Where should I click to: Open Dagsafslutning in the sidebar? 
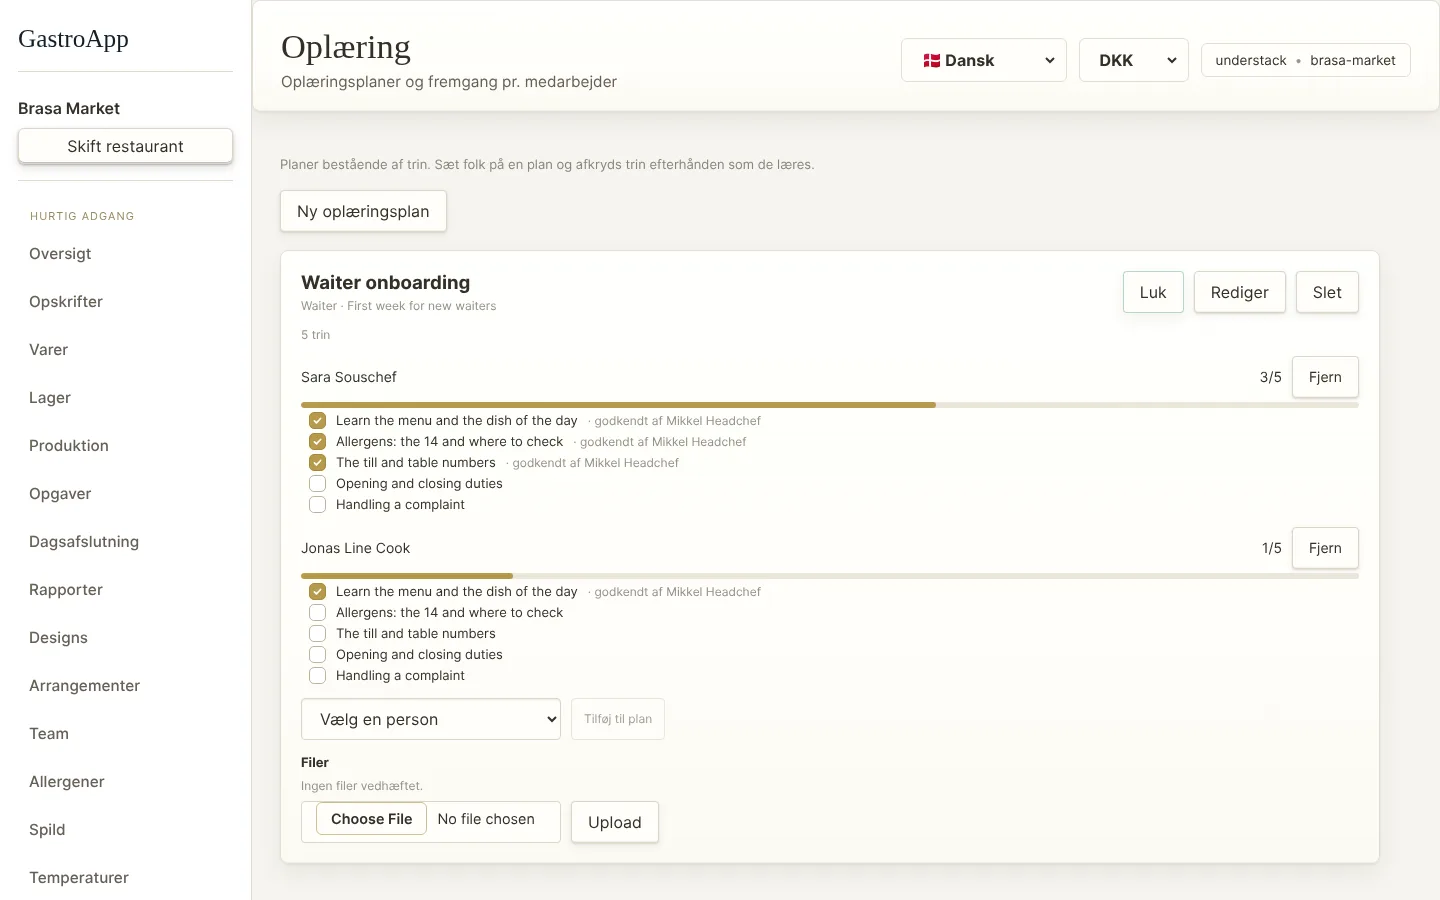point(84,542)
